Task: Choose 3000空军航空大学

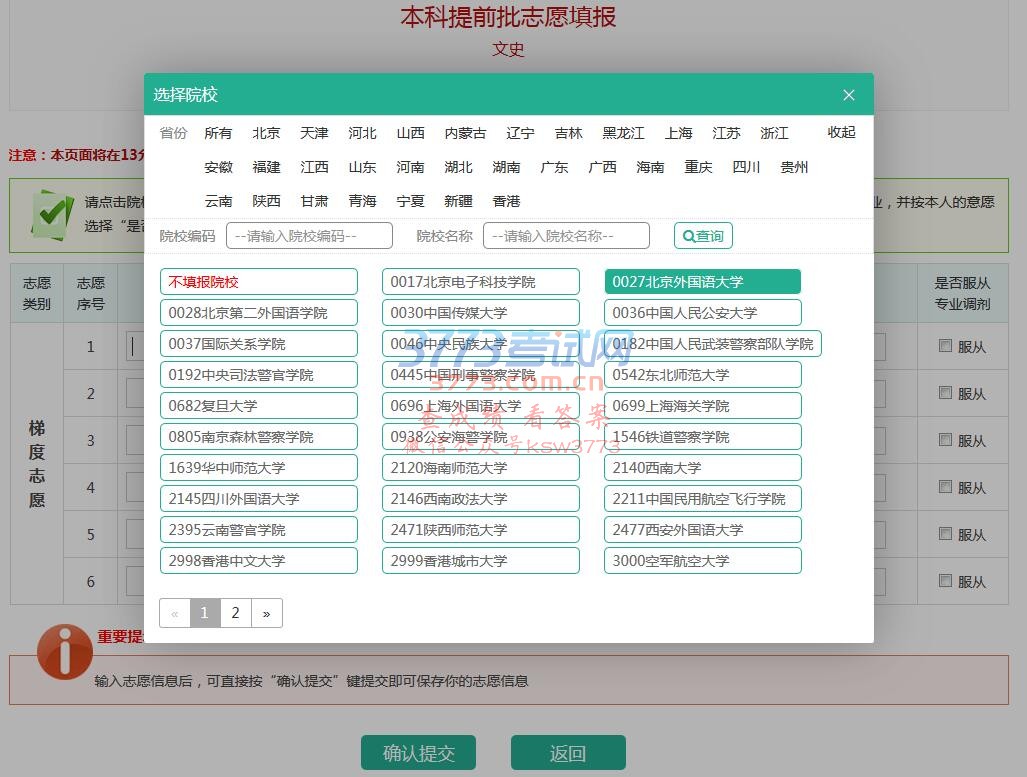Action: 702,561
